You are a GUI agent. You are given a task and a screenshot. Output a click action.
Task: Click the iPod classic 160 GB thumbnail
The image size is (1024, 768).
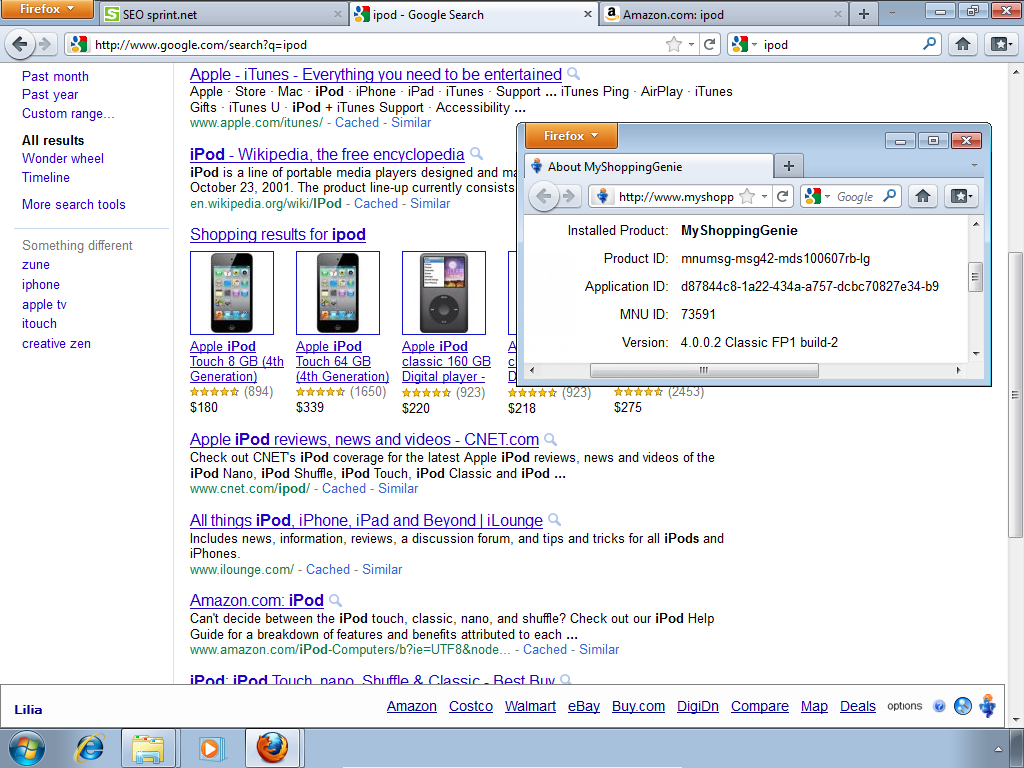[443, 293]
